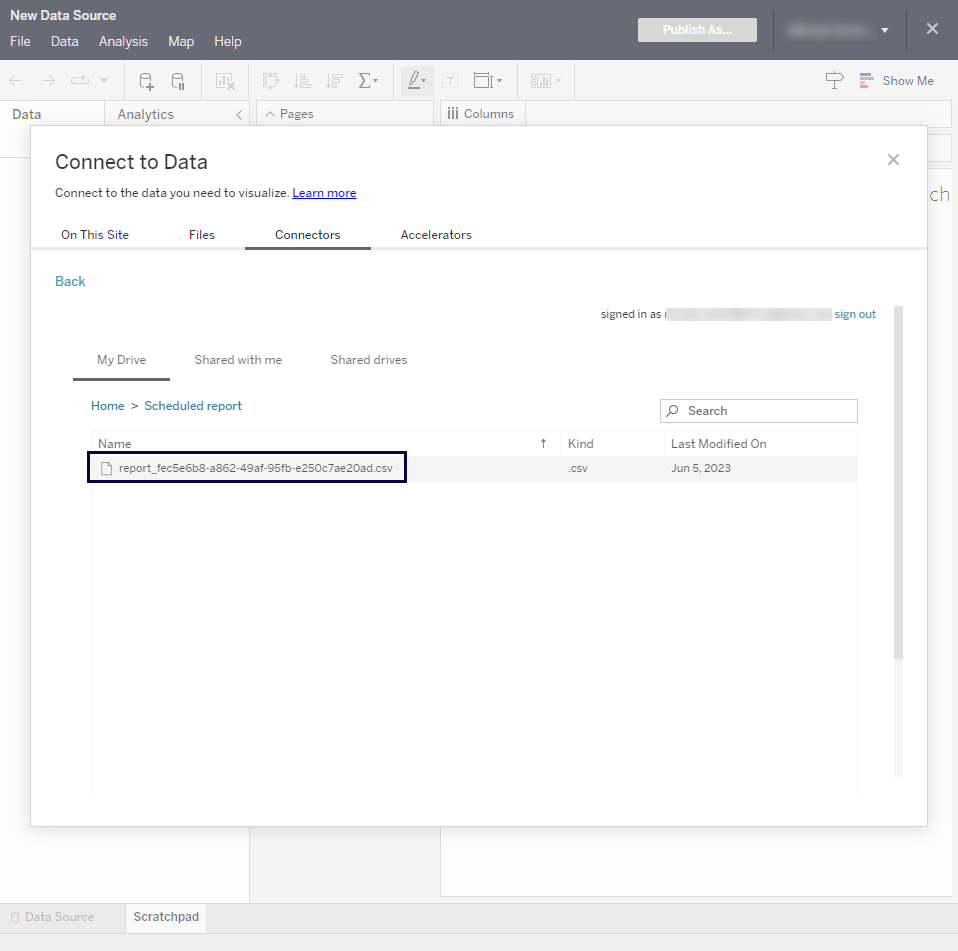Select the Highlight pen tool icon
The height and width of the screenshot is (951, 958).
[x=416, y=81]
